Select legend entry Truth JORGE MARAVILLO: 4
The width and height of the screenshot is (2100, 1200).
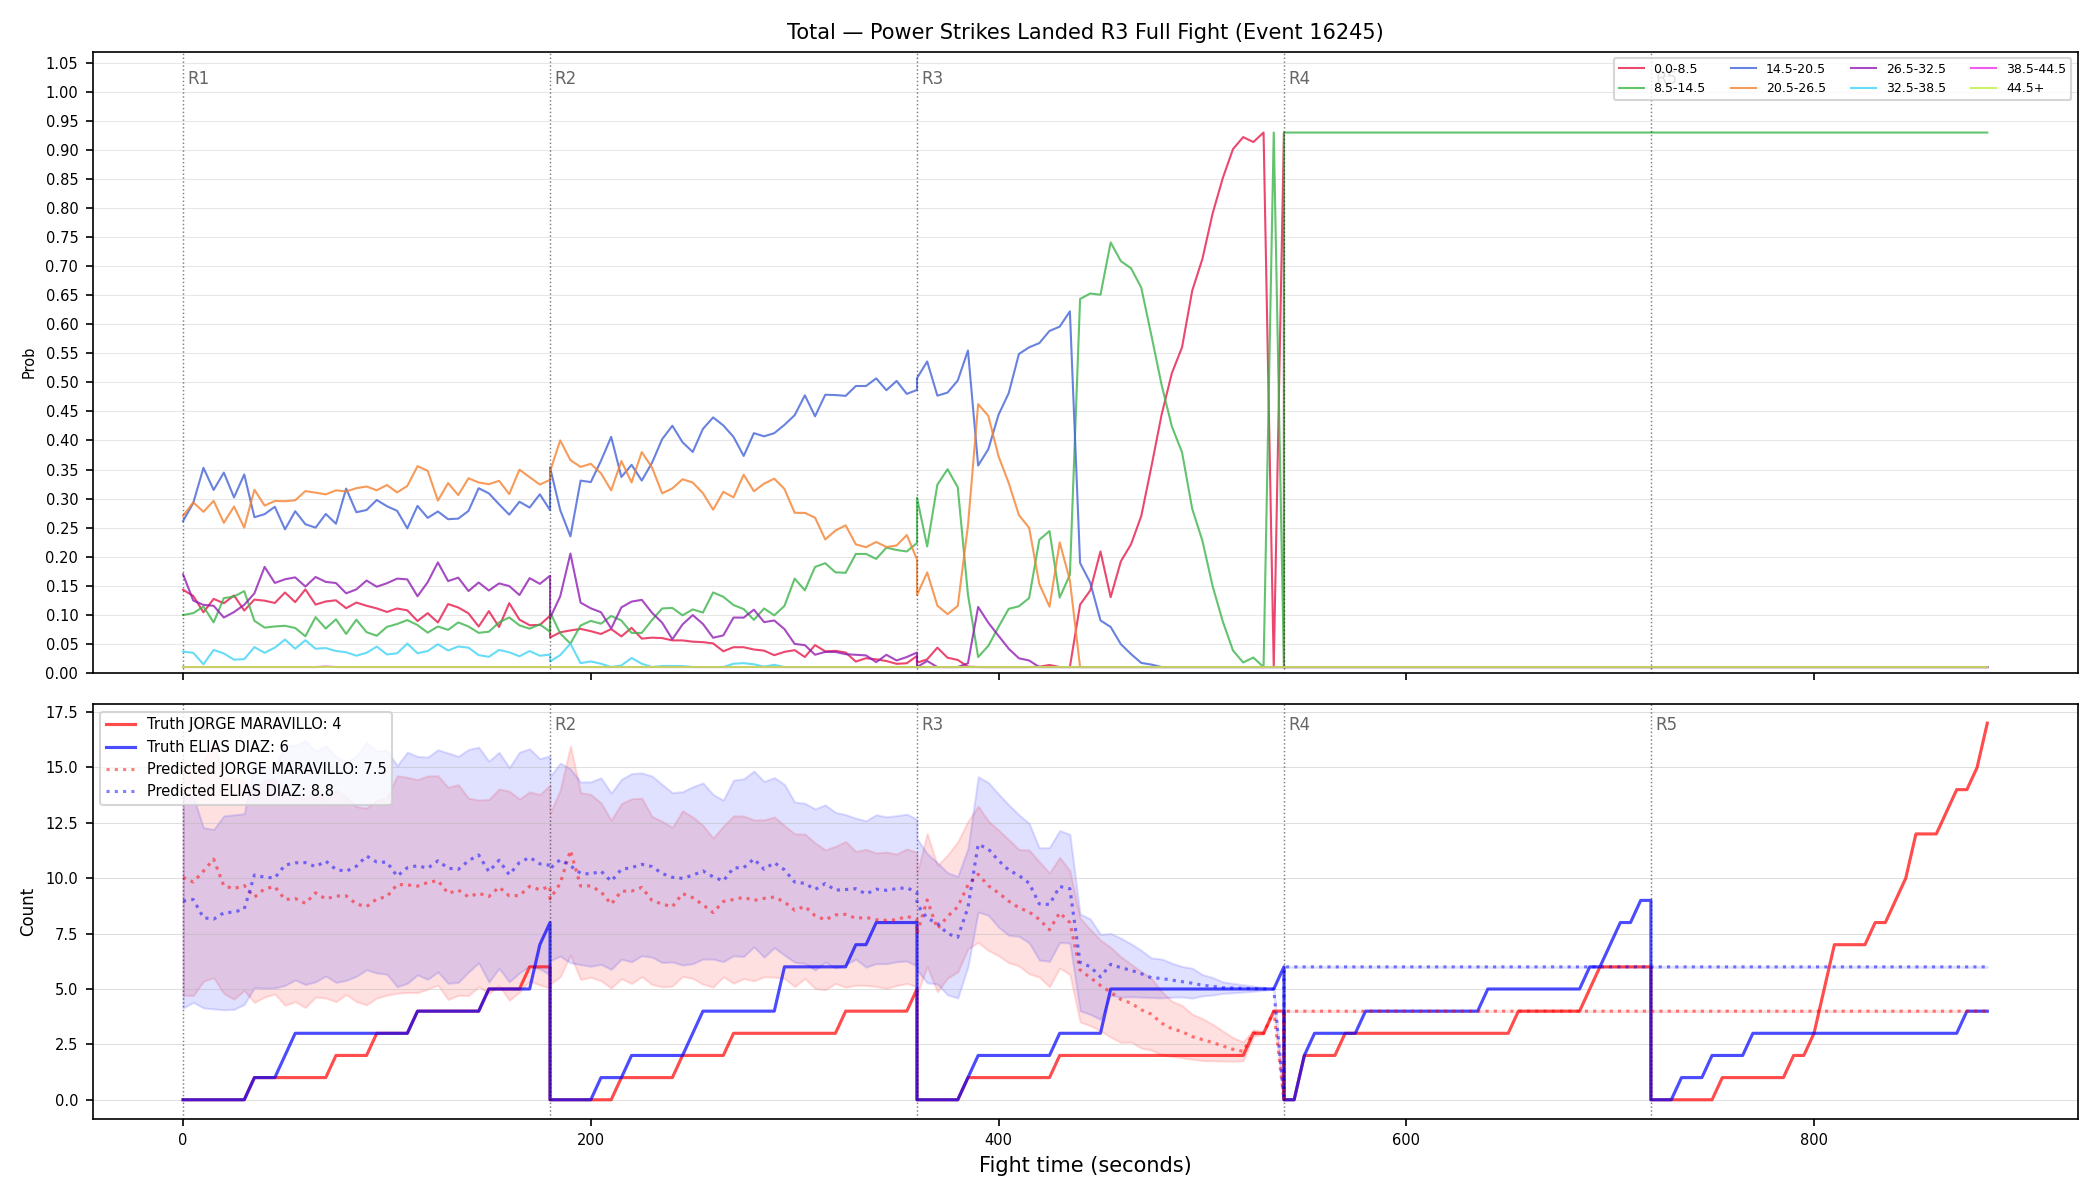click(223, 724)
